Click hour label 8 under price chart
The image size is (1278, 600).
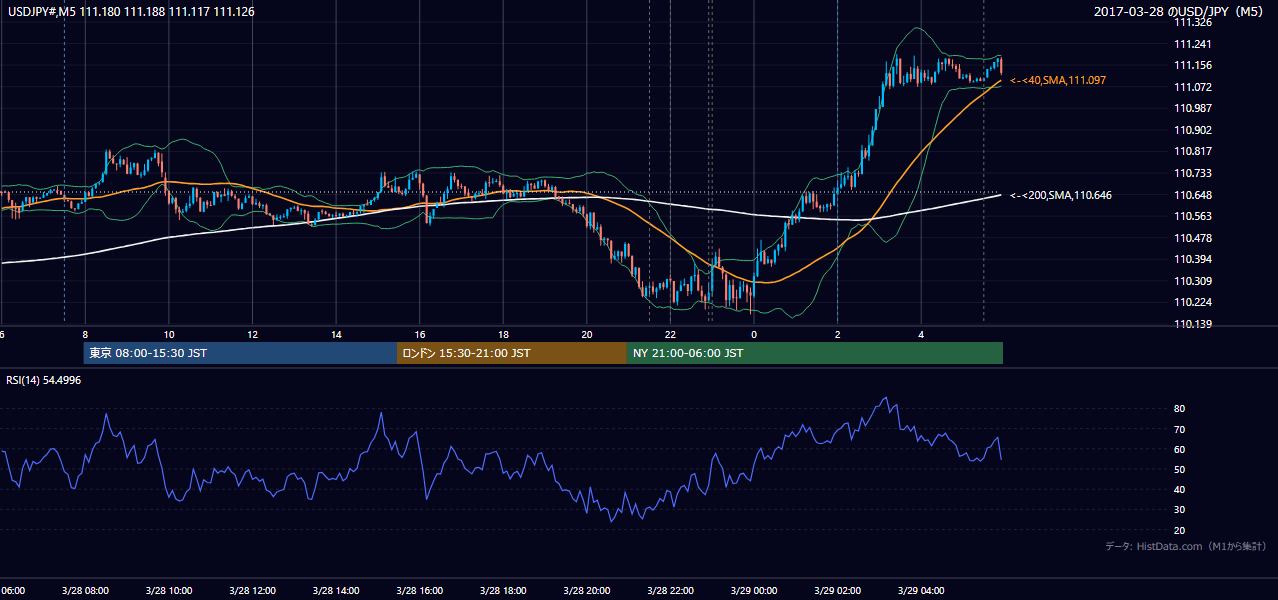point(85,334)
